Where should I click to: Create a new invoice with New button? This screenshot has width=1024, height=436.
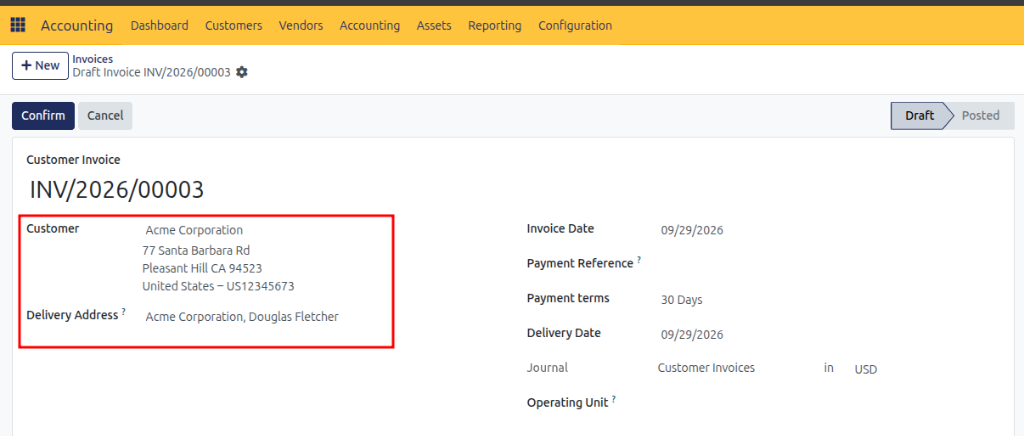click(x=40, y=66)
